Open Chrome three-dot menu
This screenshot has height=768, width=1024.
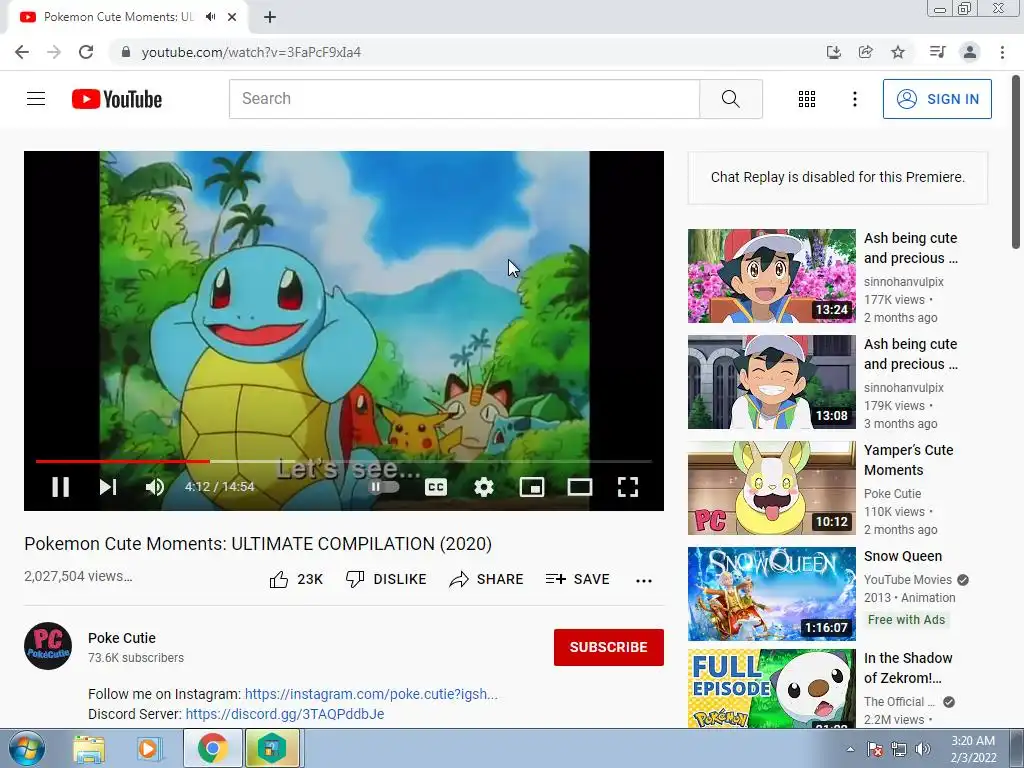click(x=1002, y=52)
